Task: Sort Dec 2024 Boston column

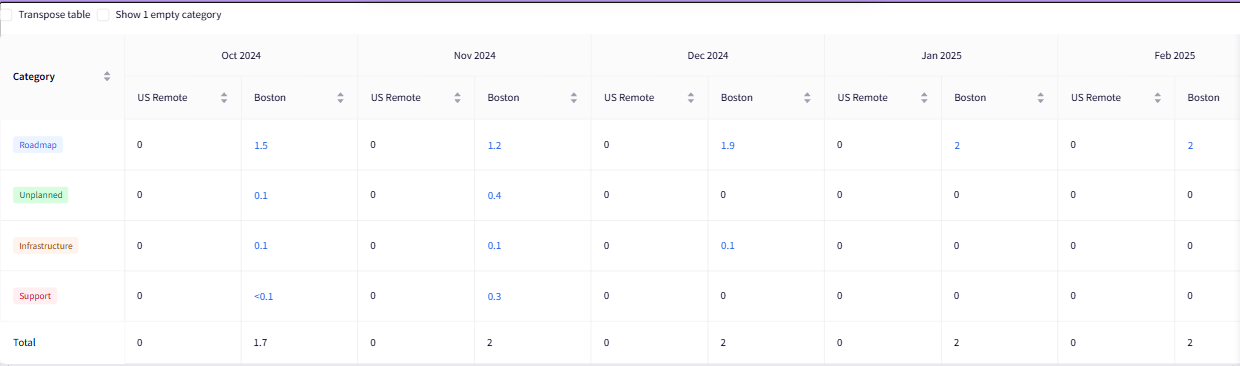Action: (x=807, y=98)
